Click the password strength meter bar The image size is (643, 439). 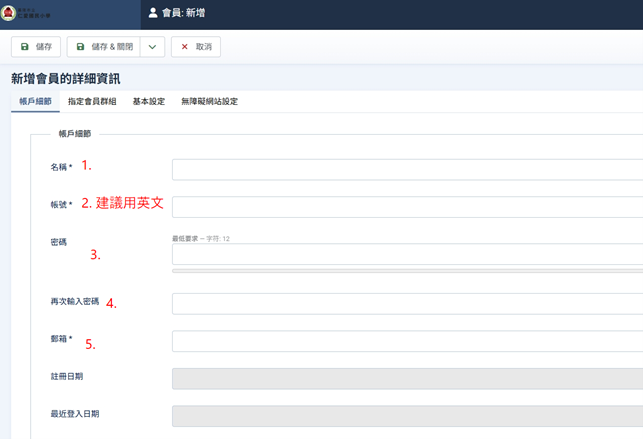(407, 271)
